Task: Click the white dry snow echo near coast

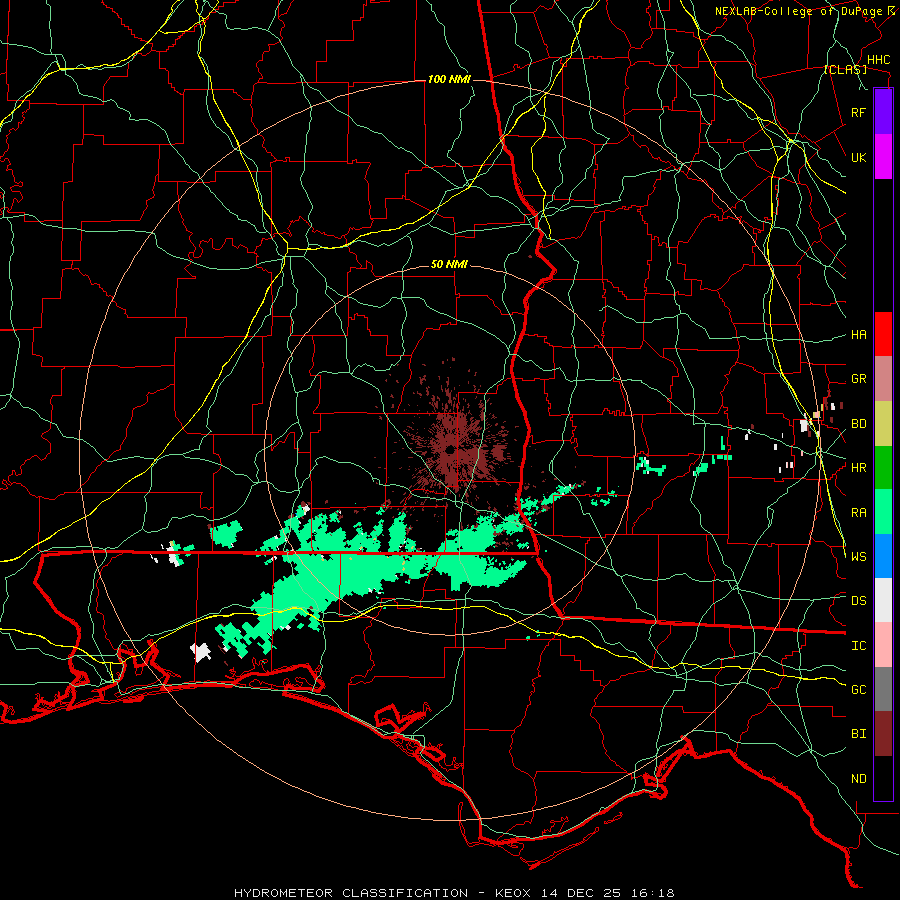Action: pyautogui.click(x=200, y=652)
